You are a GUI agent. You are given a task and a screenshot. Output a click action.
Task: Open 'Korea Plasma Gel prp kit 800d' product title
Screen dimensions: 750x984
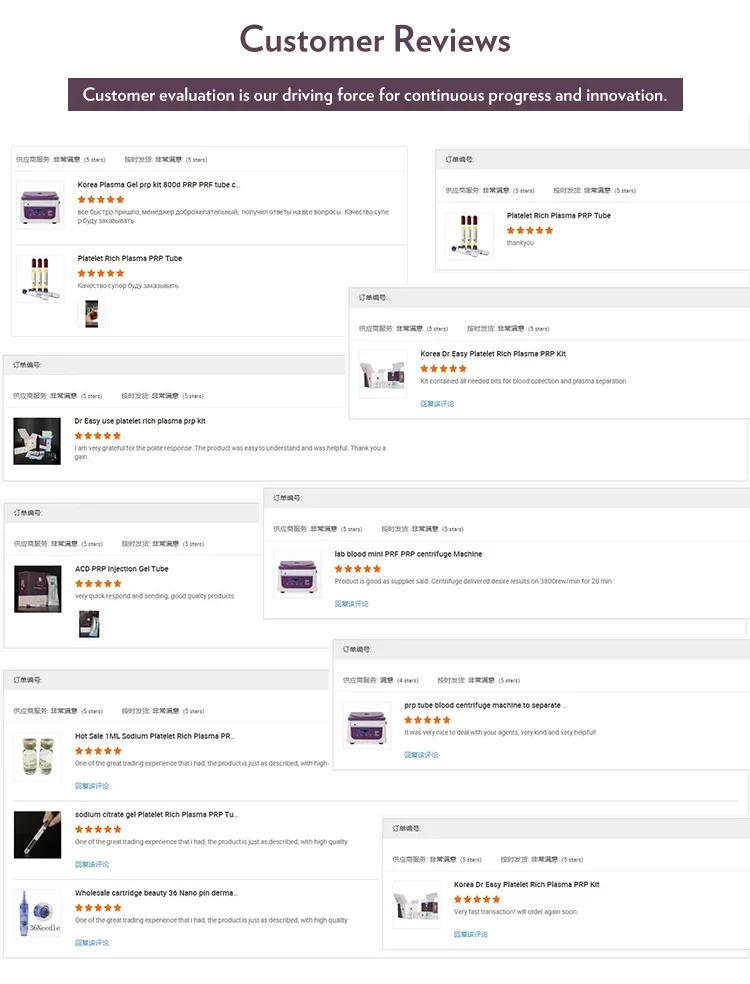(x=159, y=185)
